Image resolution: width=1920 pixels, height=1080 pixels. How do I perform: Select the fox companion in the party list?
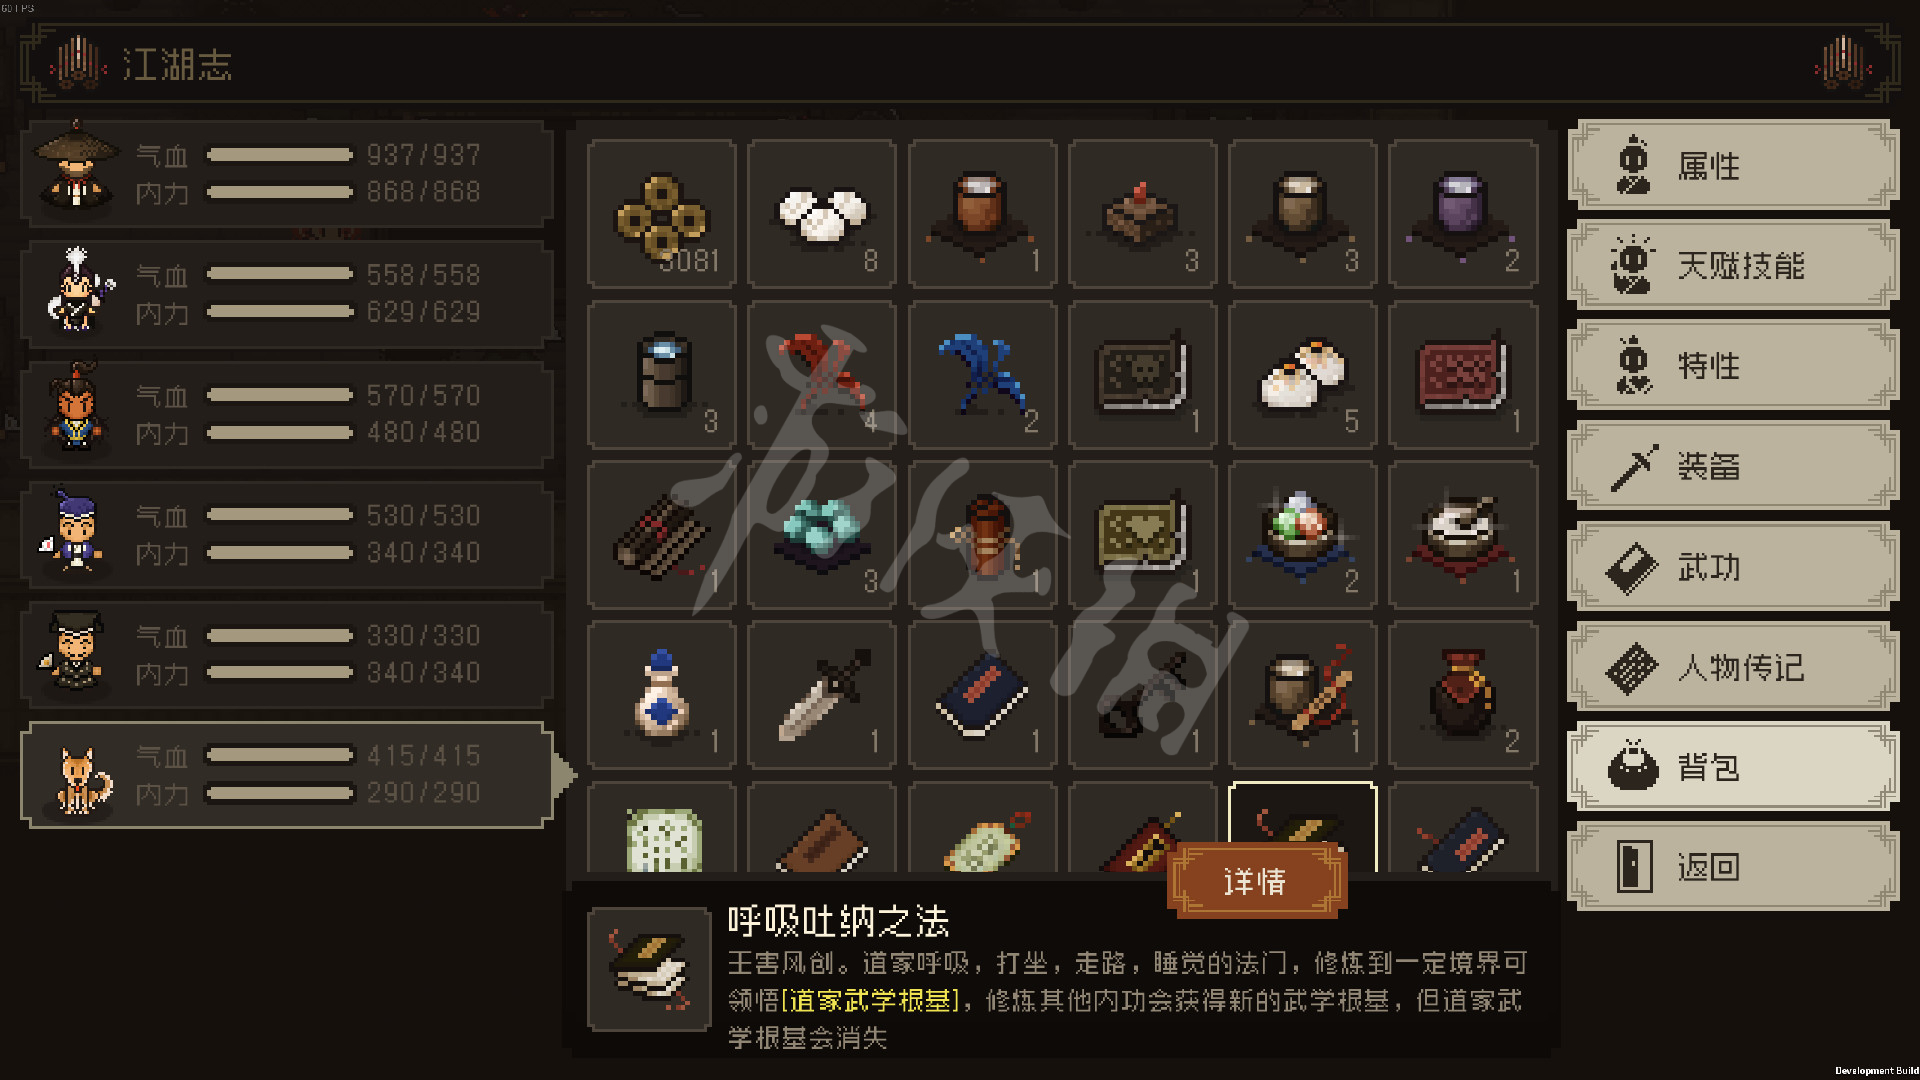point(287,775)
